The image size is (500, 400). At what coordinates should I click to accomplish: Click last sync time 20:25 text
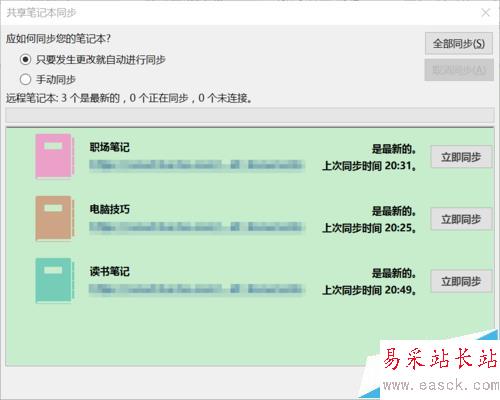[369, 228]
